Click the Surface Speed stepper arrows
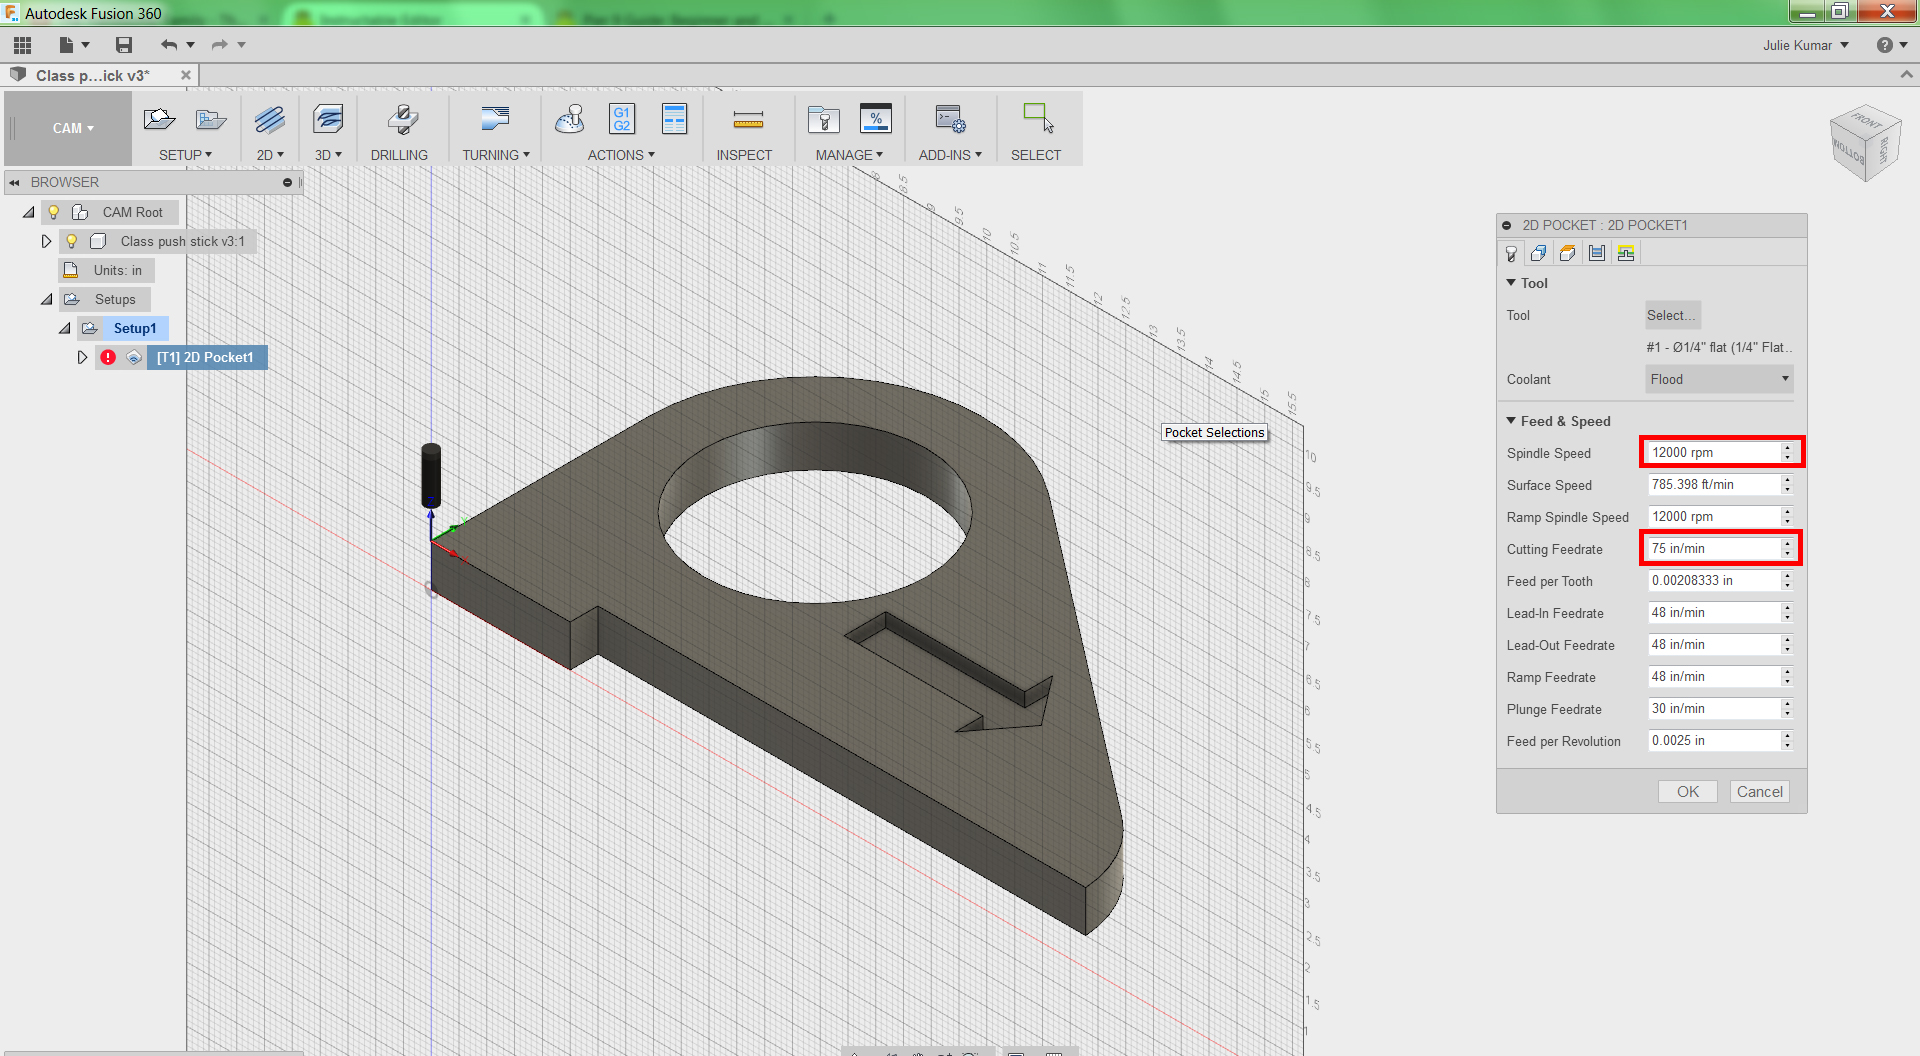This screenshot has height=1056, width=1920. click(1787, 484)
